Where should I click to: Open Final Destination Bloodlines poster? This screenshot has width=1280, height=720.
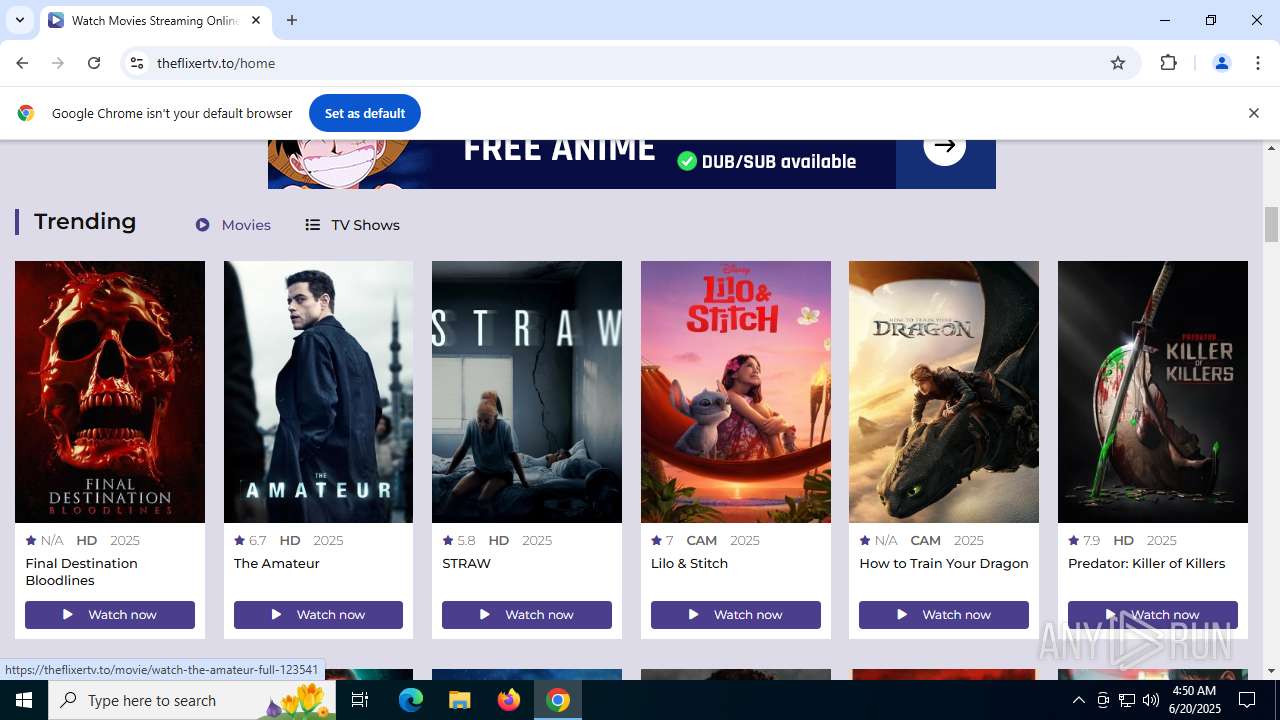(x=110, y=392)
